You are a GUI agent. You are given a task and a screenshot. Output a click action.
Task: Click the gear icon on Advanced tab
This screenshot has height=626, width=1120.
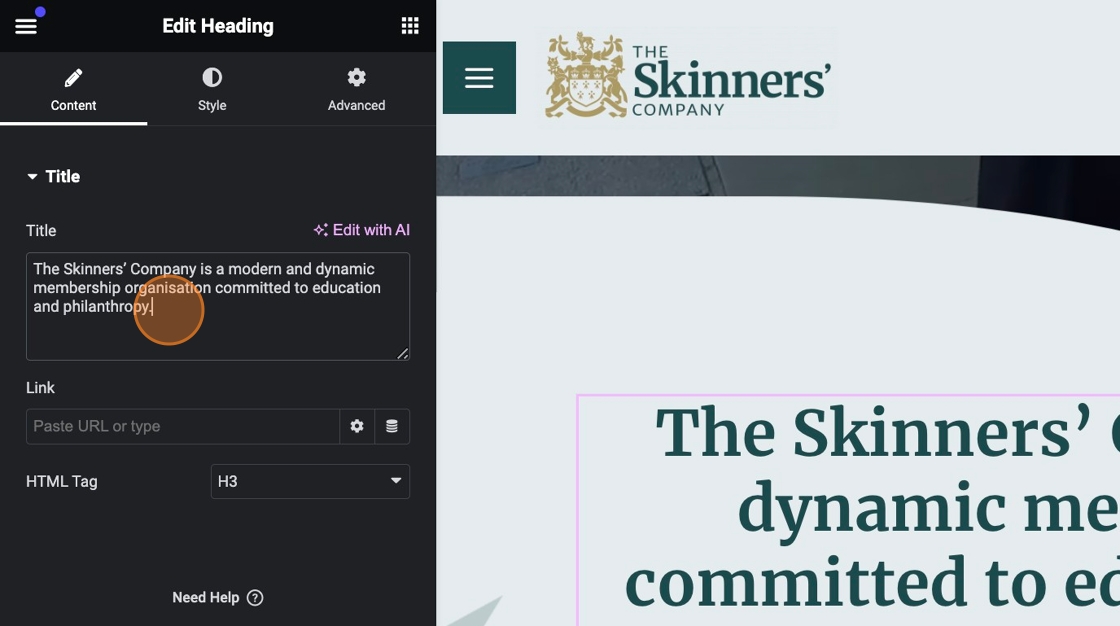tap(356, 77)
